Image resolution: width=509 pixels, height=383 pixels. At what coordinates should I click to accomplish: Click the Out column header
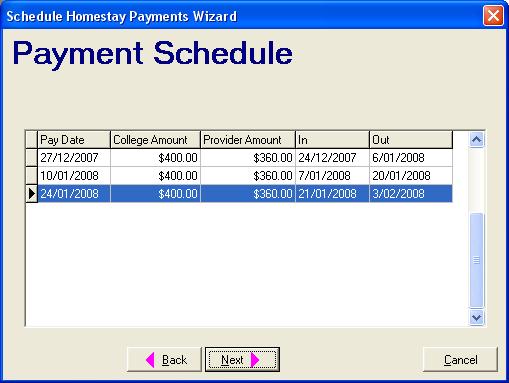(411, 140)
